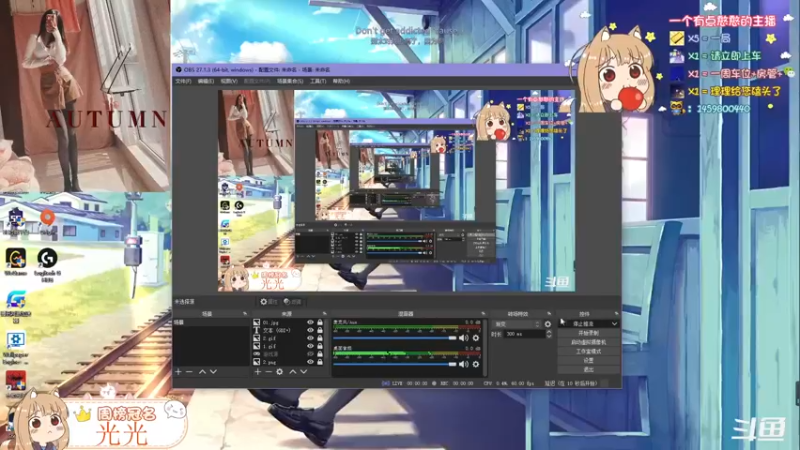Undock the 来源 panel via header icon

tap(324, 313)
